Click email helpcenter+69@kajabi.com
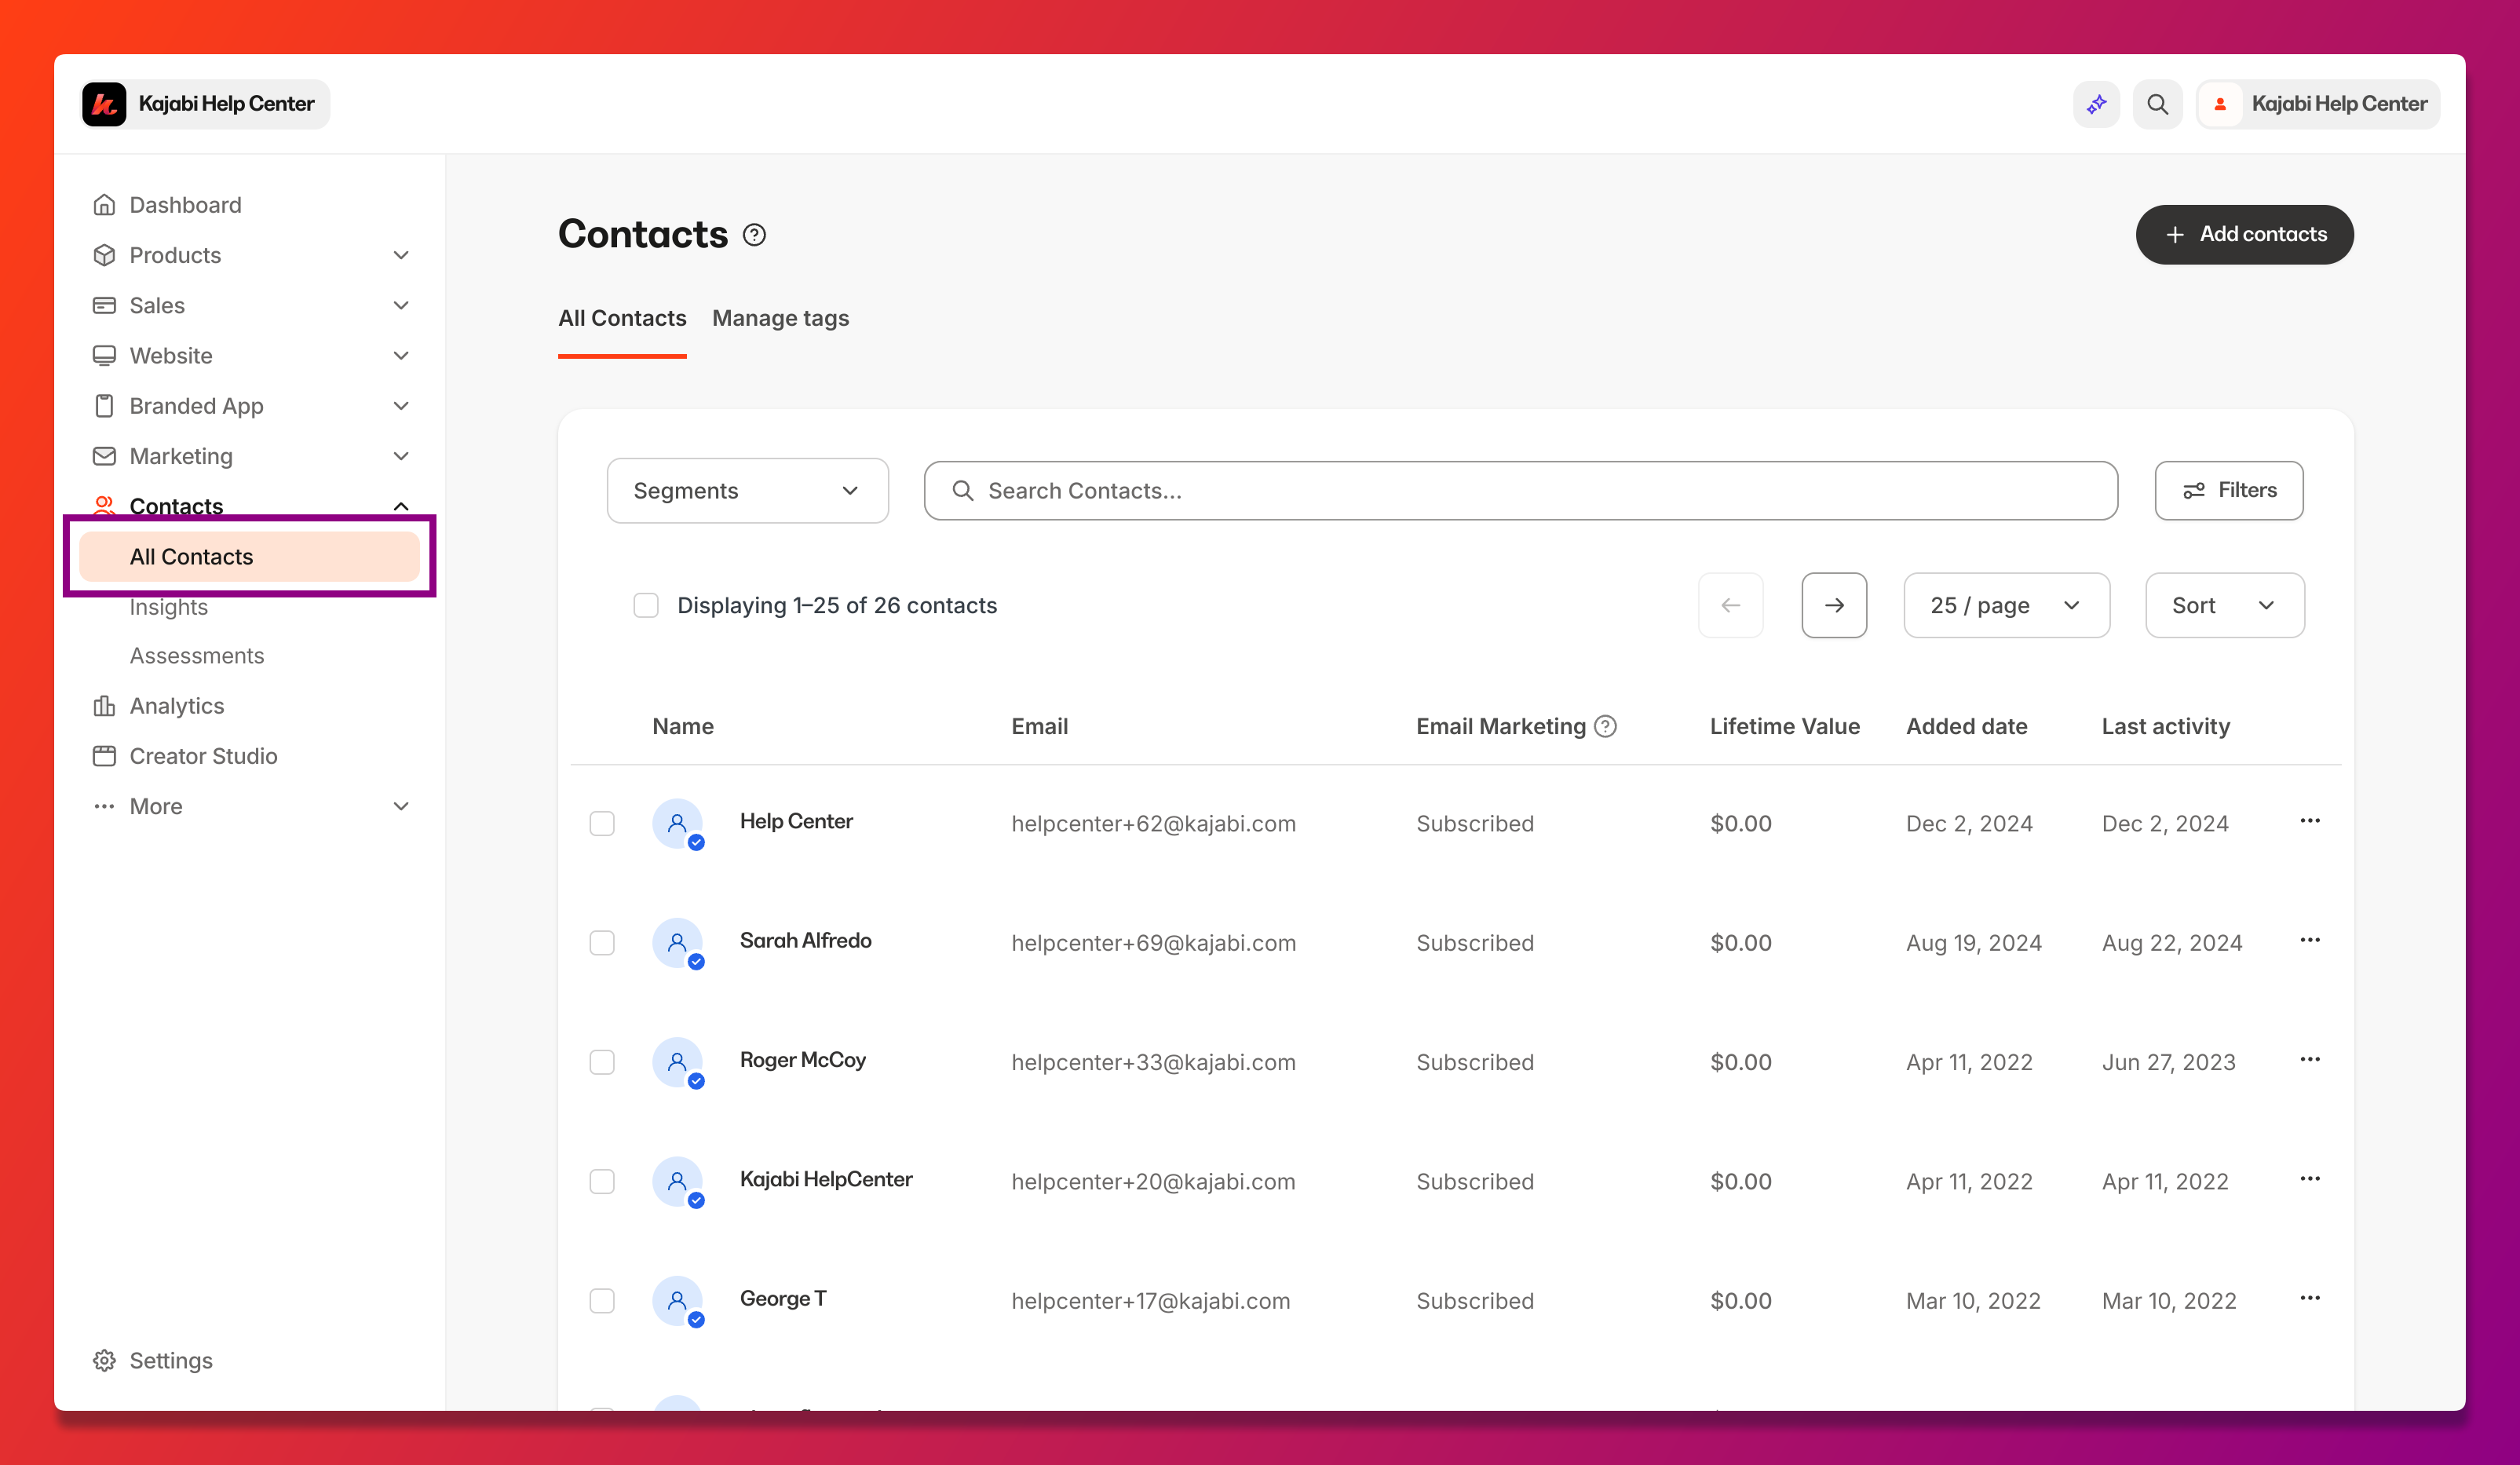Viewport: 2520px width, 1465px height. (x=1153, y=943)
